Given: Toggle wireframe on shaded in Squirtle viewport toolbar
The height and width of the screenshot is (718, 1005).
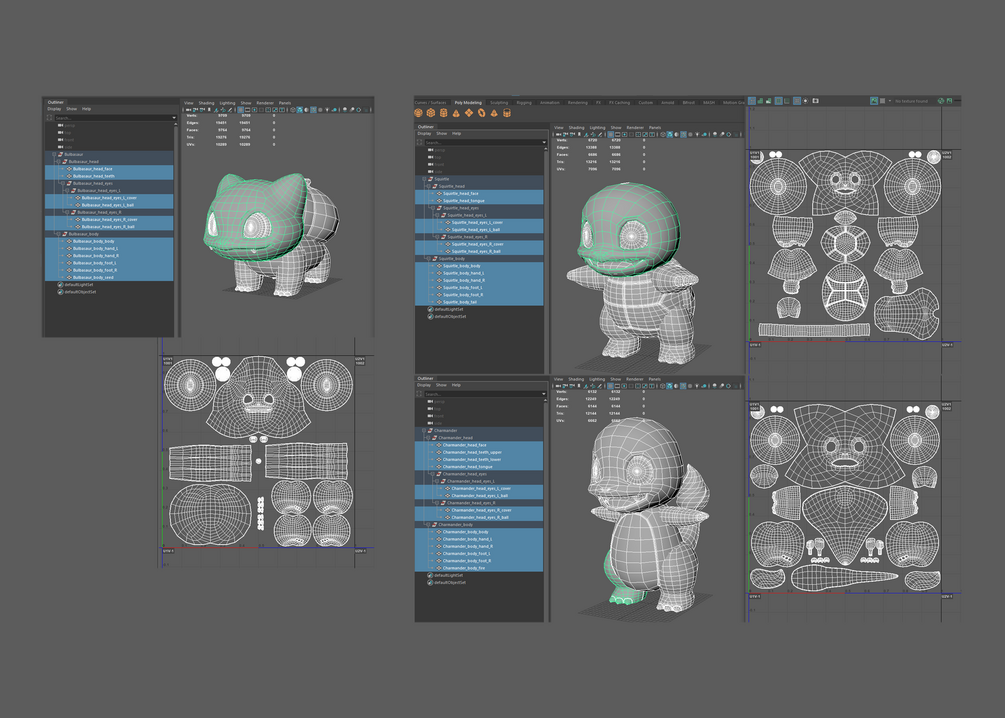Looking at the screenshot, I should coord(683,135).
